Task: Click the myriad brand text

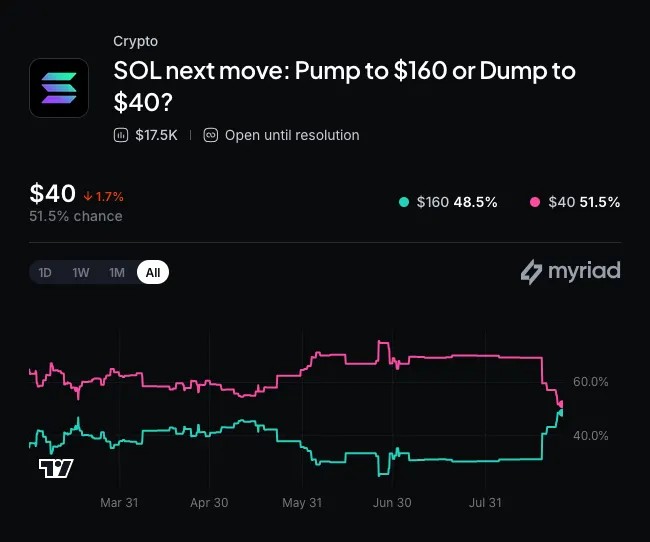Action: [584, 271]
